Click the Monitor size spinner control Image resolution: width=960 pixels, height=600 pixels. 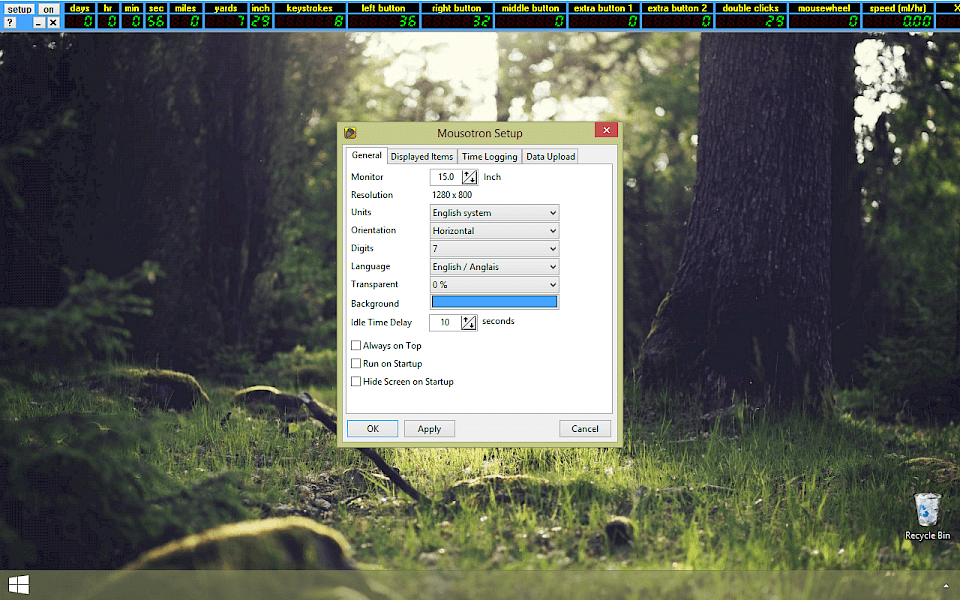pos(470,177)
